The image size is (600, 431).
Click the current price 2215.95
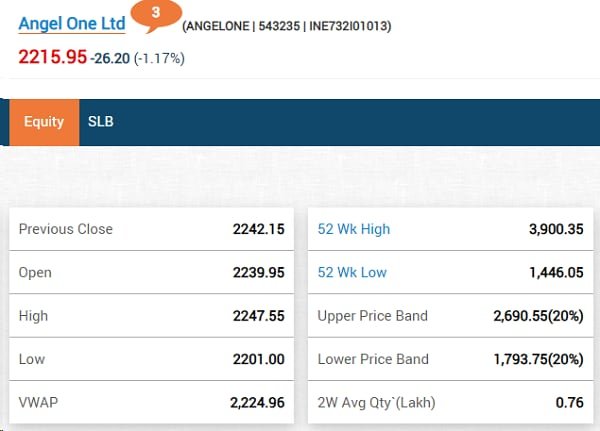coord(52,56)
